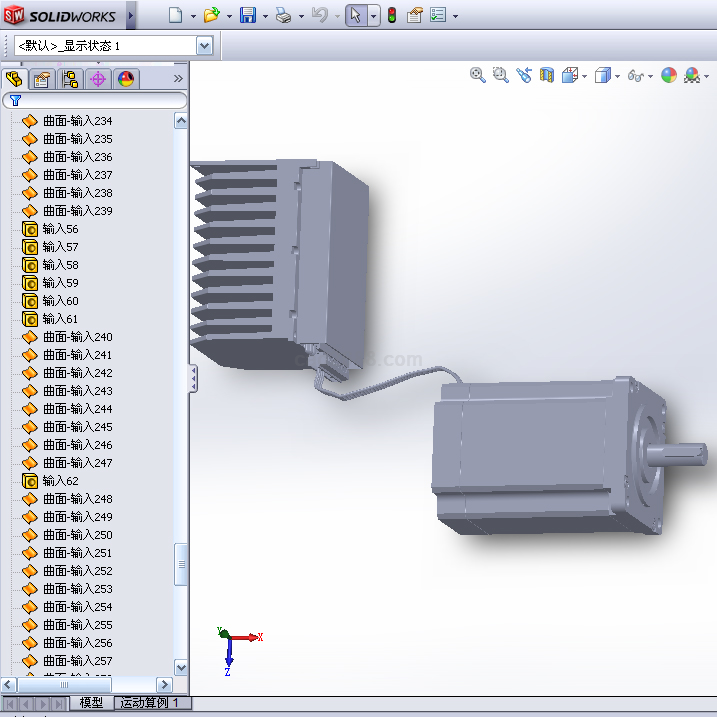
Task: Collapse the feature tree panel handle
Action: pyautogui.click(x=193, y=378)
